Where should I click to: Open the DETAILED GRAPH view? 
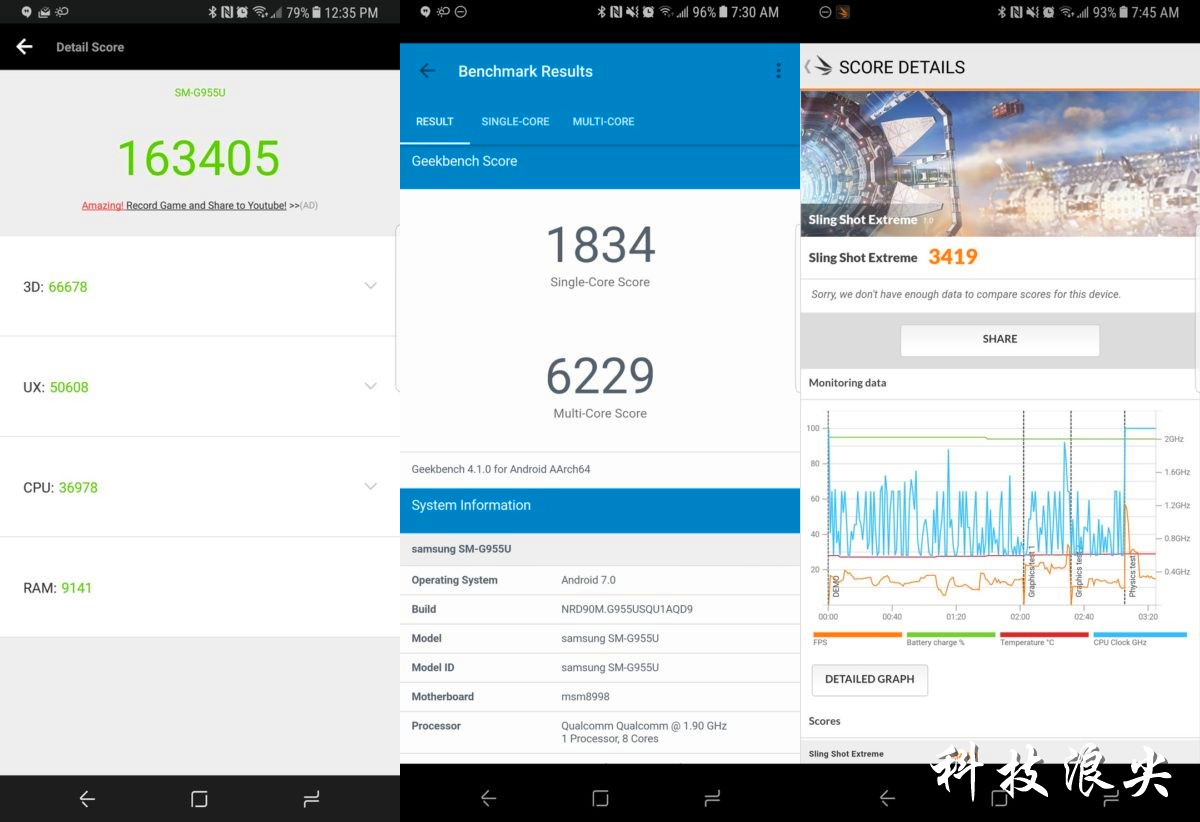pyautogui.click(x=869, y=679)
